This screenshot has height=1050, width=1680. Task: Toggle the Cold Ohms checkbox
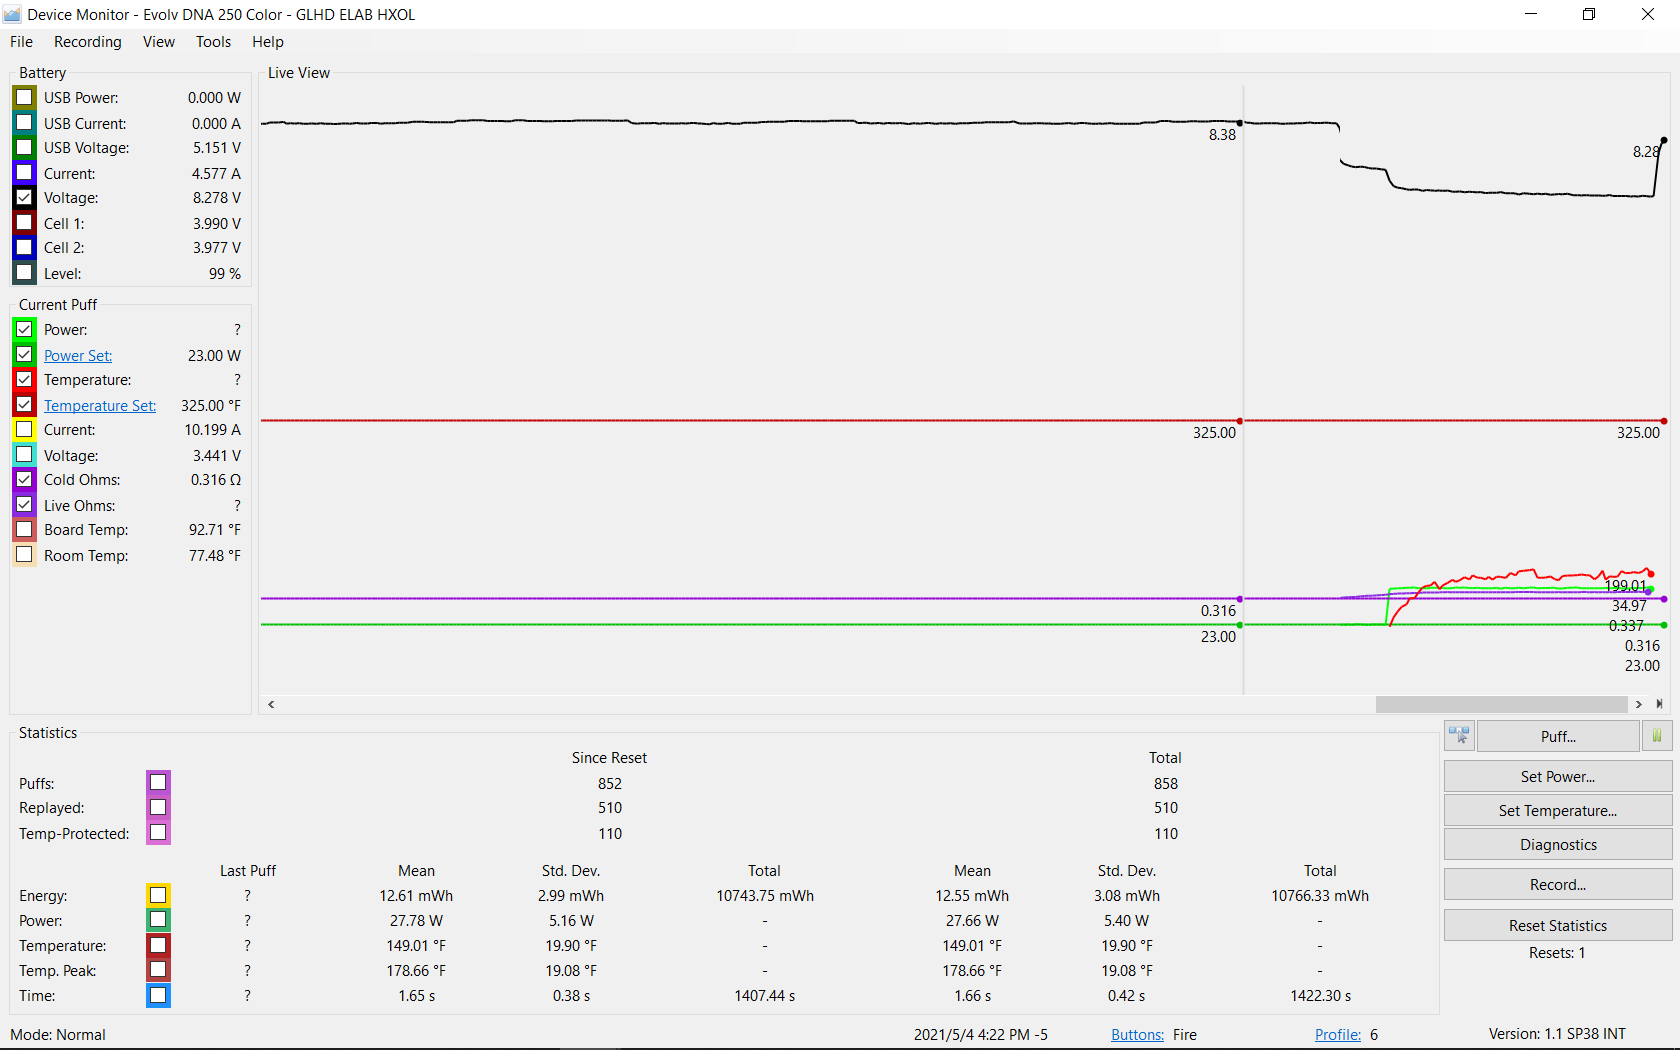[25, 480]
